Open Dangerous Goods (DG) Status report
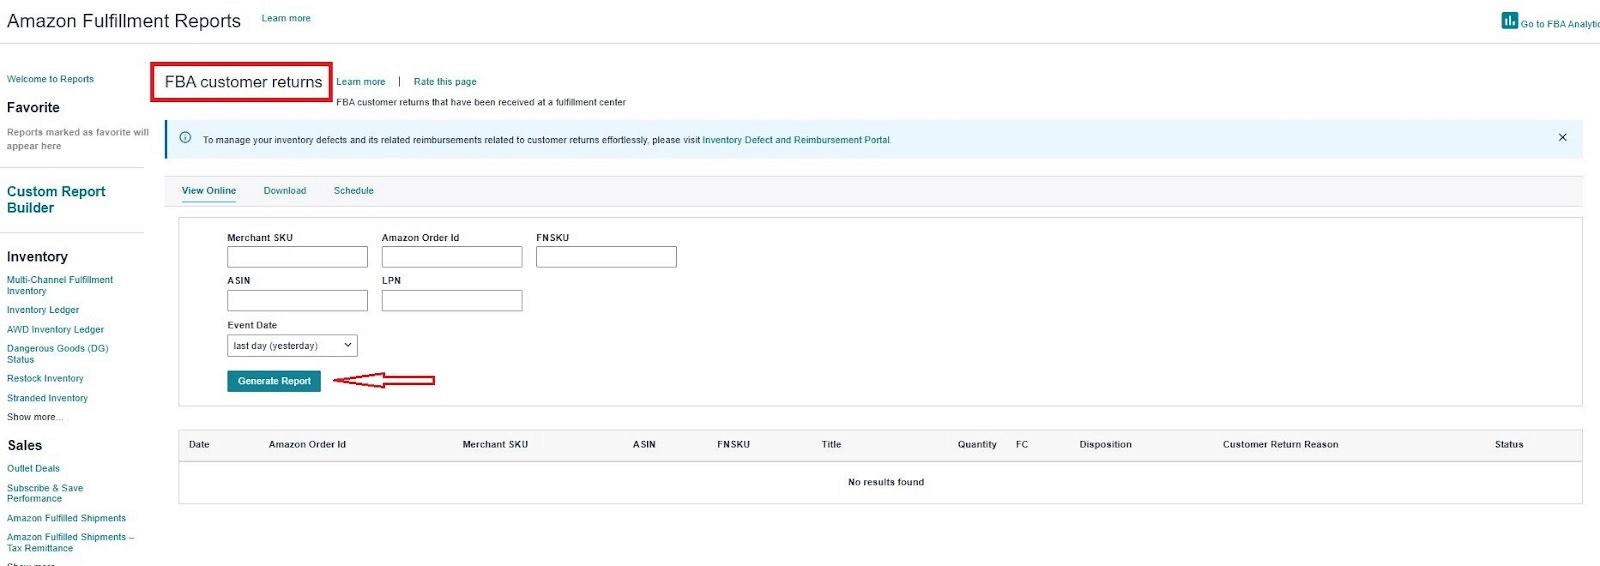This screenshot has height=566, width=1600. [x=57, y=354]
